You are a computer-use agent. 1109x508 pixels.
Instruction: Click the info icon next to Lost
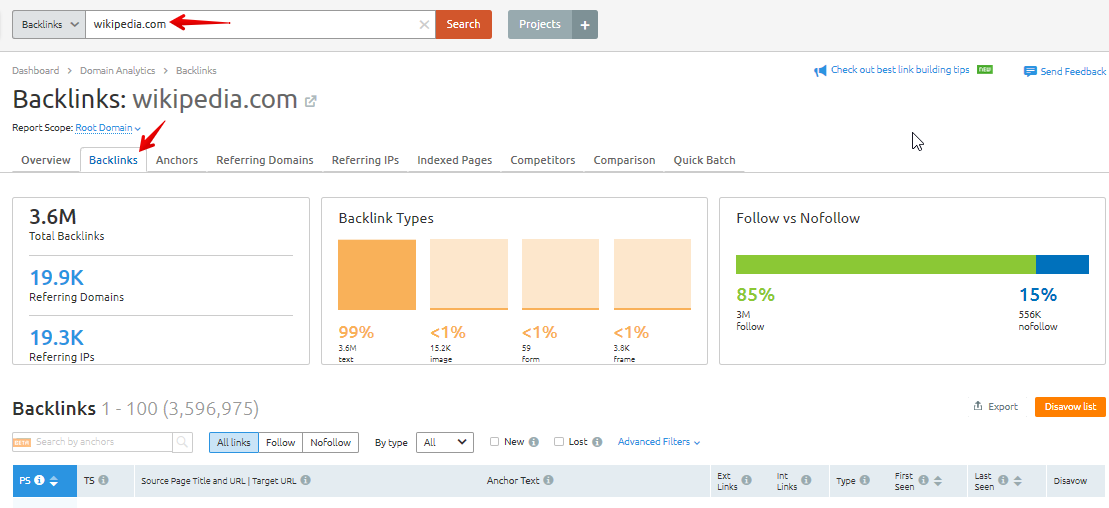[x=598, y=442]
